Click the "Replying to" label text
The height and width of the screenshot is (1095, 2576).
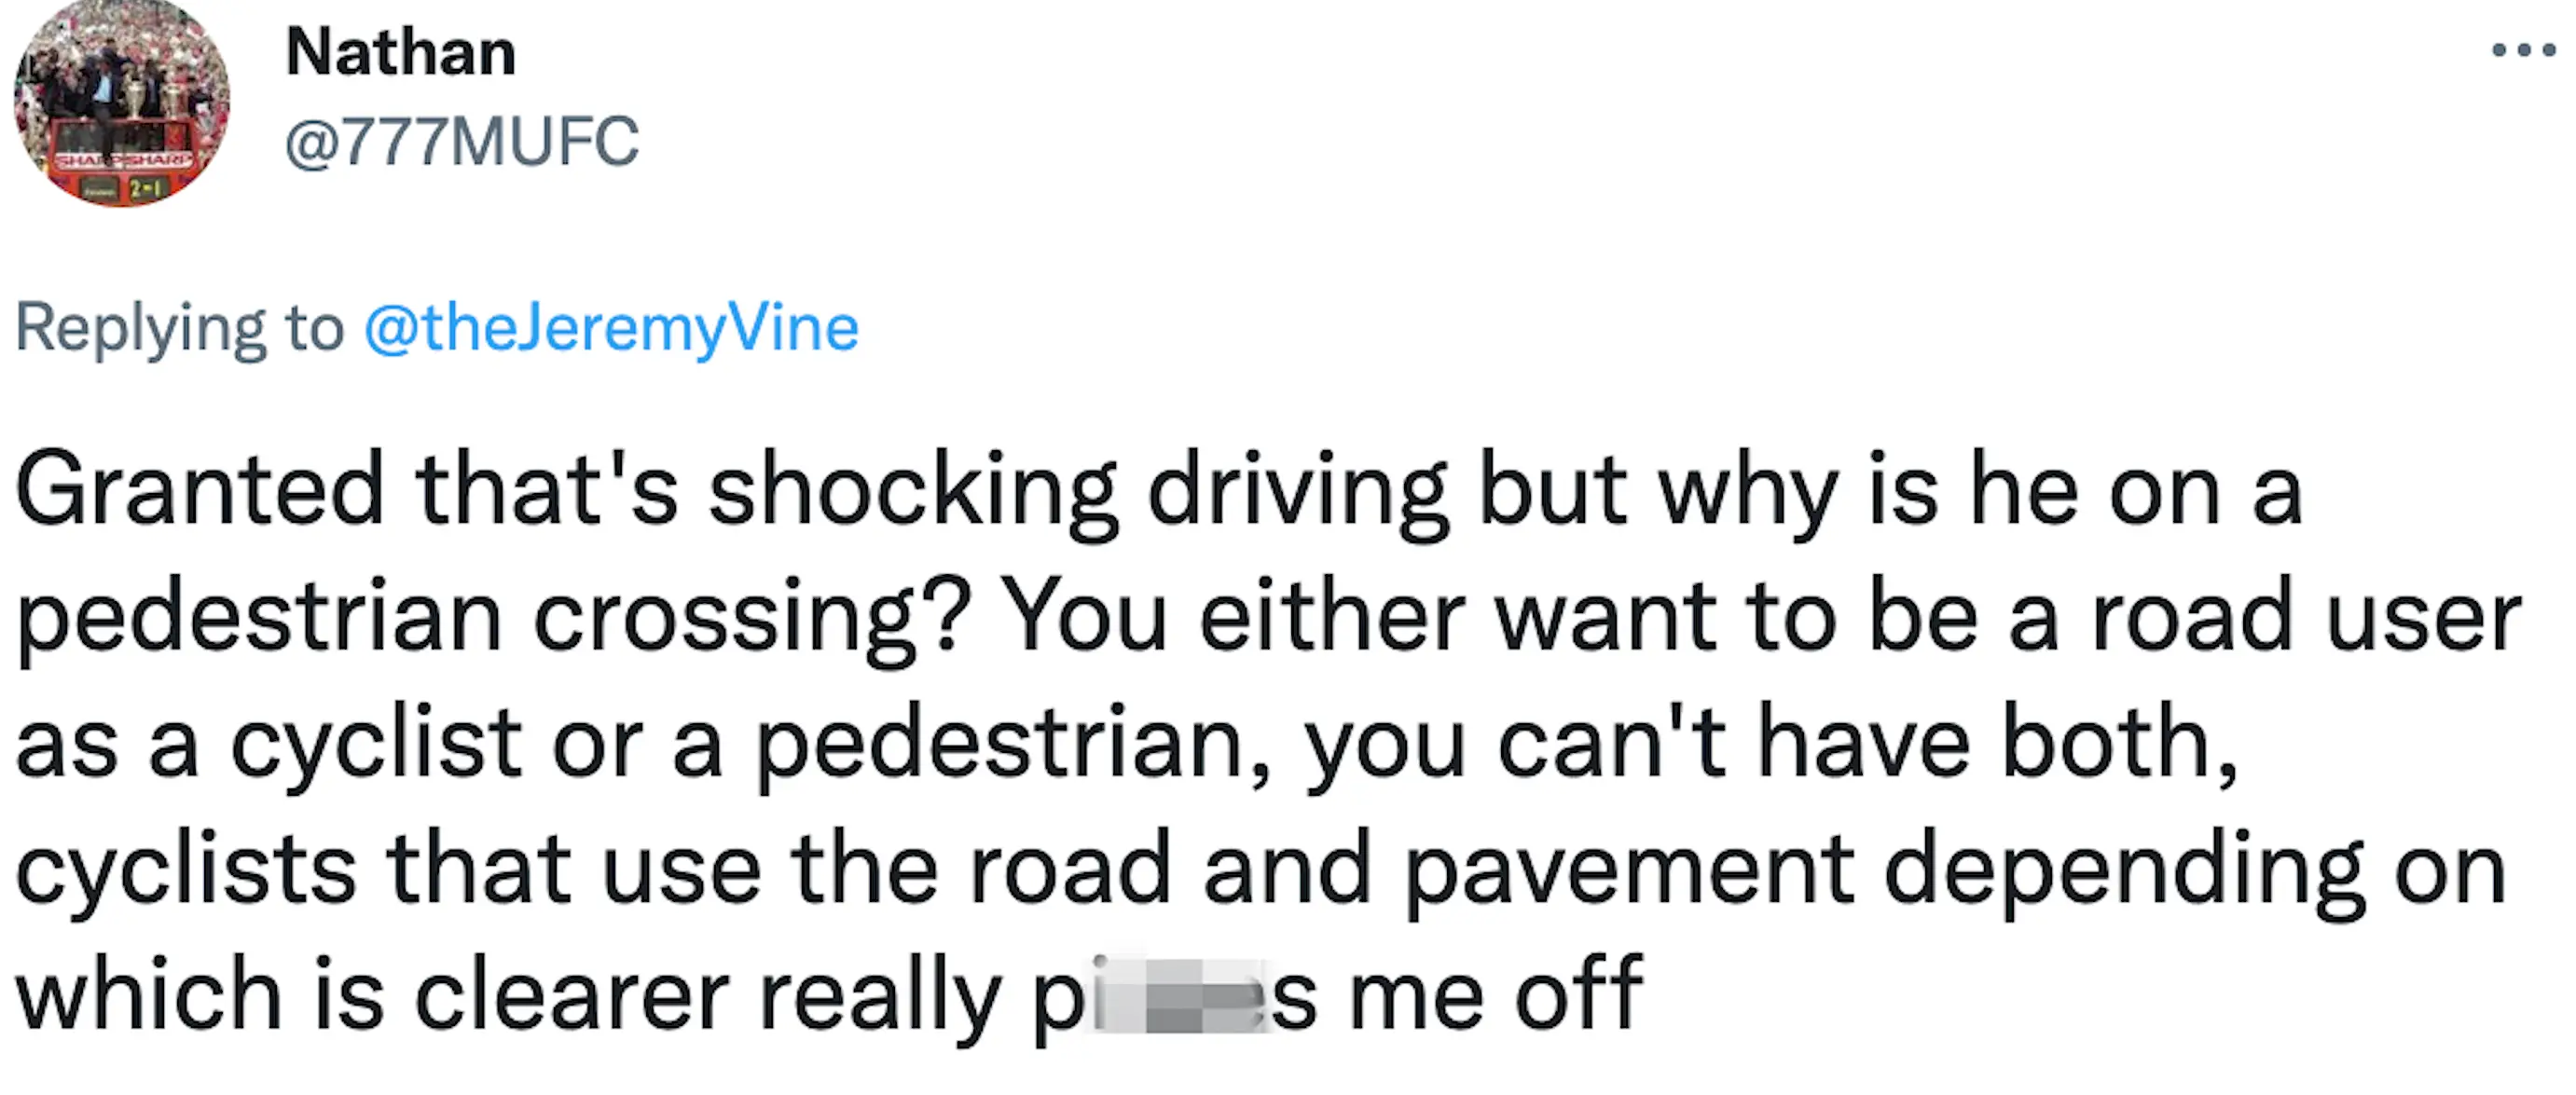[x=180, y=328]
